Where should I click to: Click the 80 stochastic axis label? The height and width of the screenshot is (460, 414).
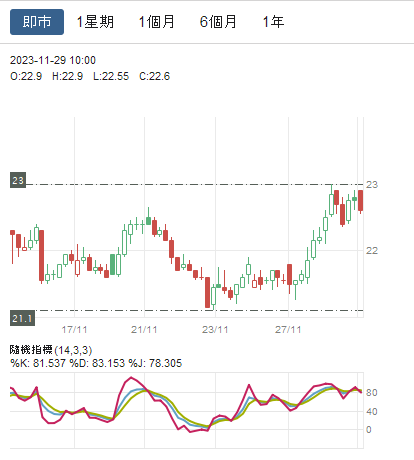point(372,393)
